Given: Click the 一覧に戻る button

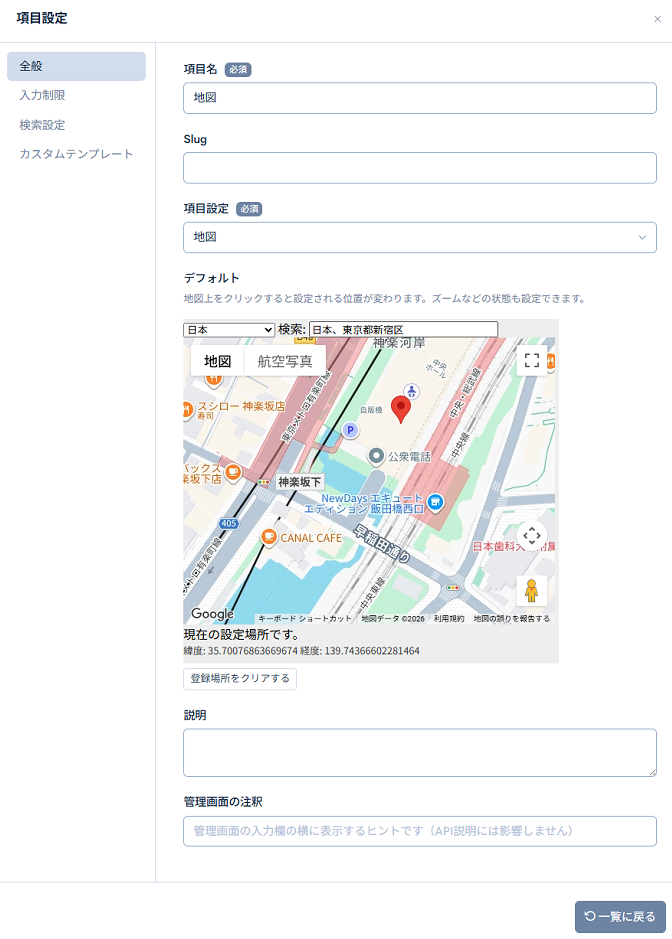Looking at the screenshot, I should [620, 916].
